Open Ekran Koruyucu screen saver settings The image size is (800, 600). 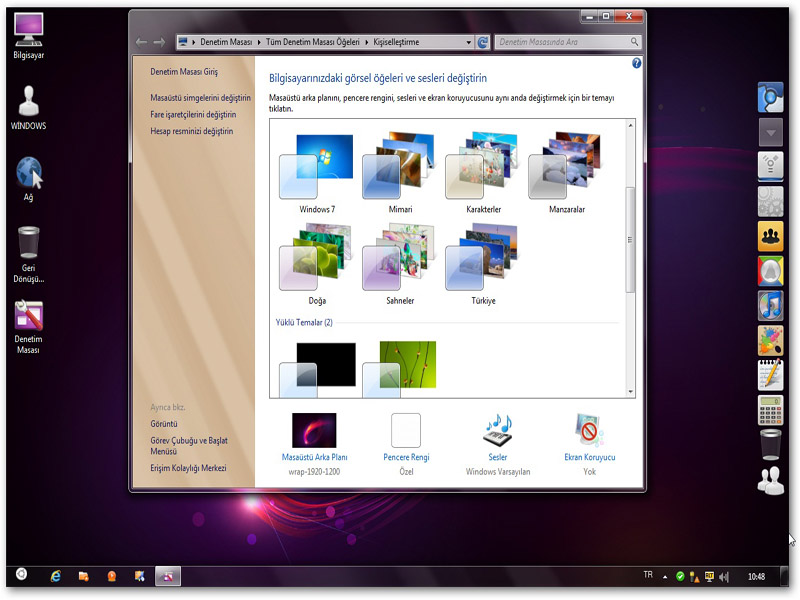[x=589, y=431]
